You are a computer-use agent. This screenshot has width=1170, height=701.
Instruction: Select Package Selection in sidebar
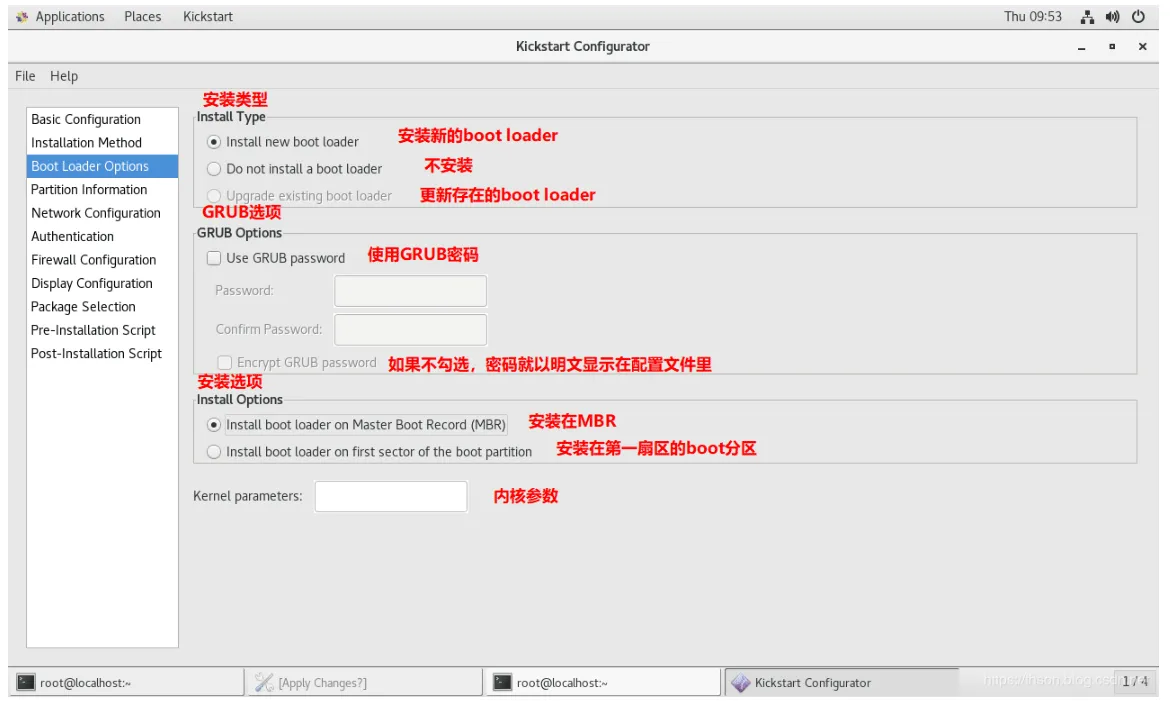[x=102, y=306]
